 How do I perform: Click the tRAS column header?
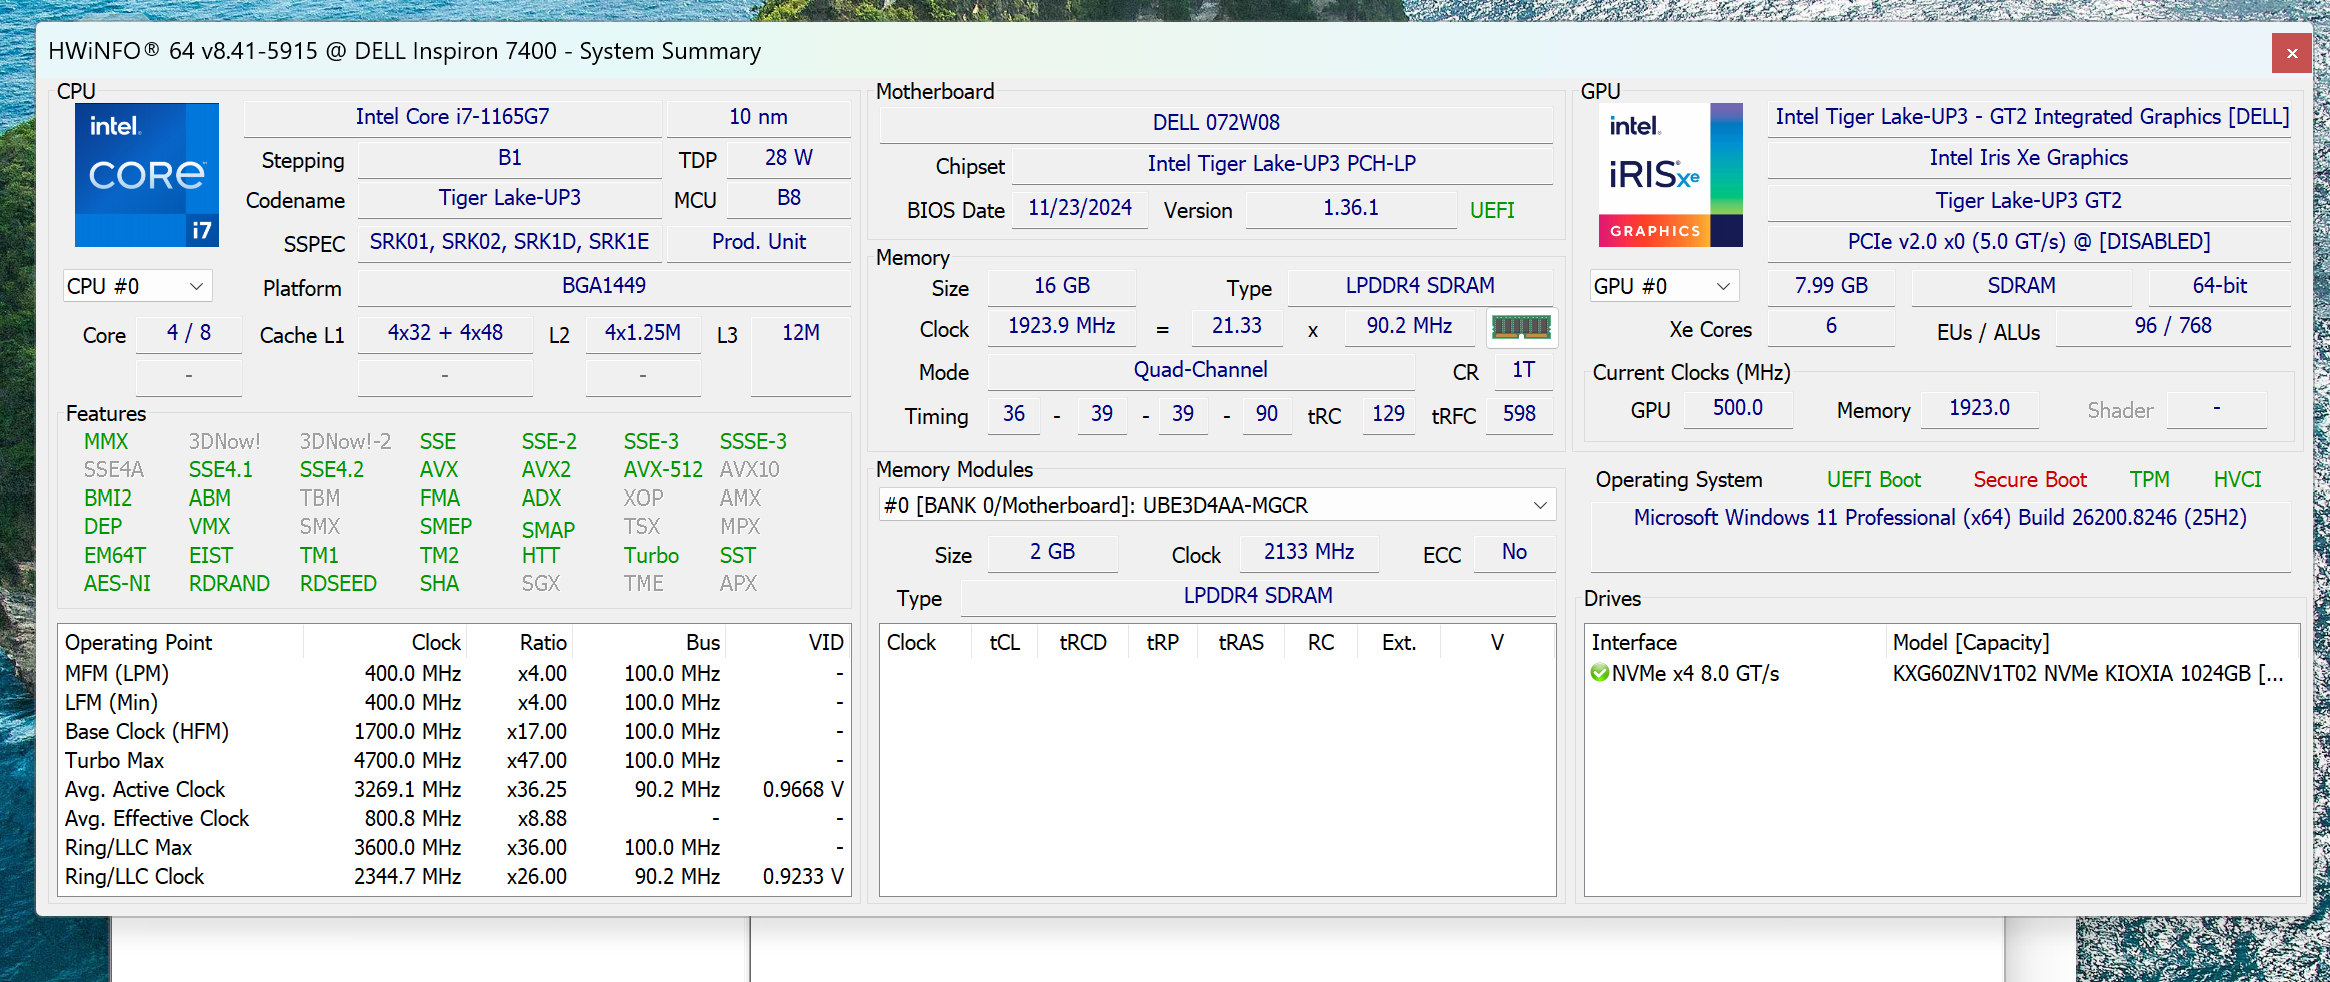1241,642
